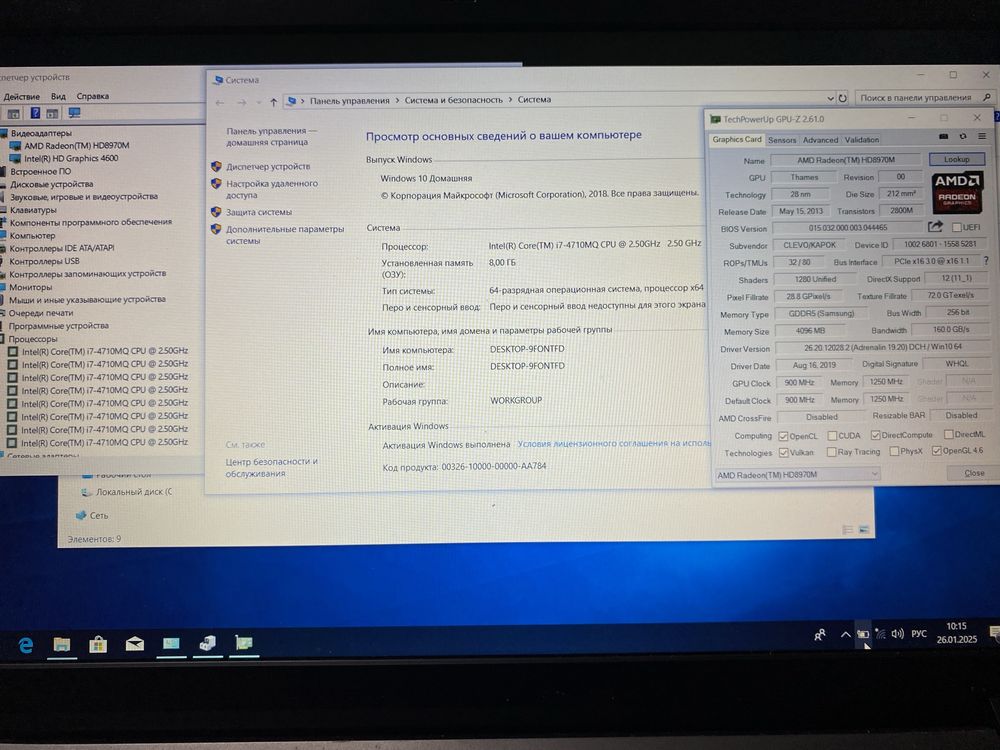Image resolution: width=1000 pixels, height=750 pixels.
Task: Click the scan for hardware monitor toolbar icon
Action: (75, 113)
